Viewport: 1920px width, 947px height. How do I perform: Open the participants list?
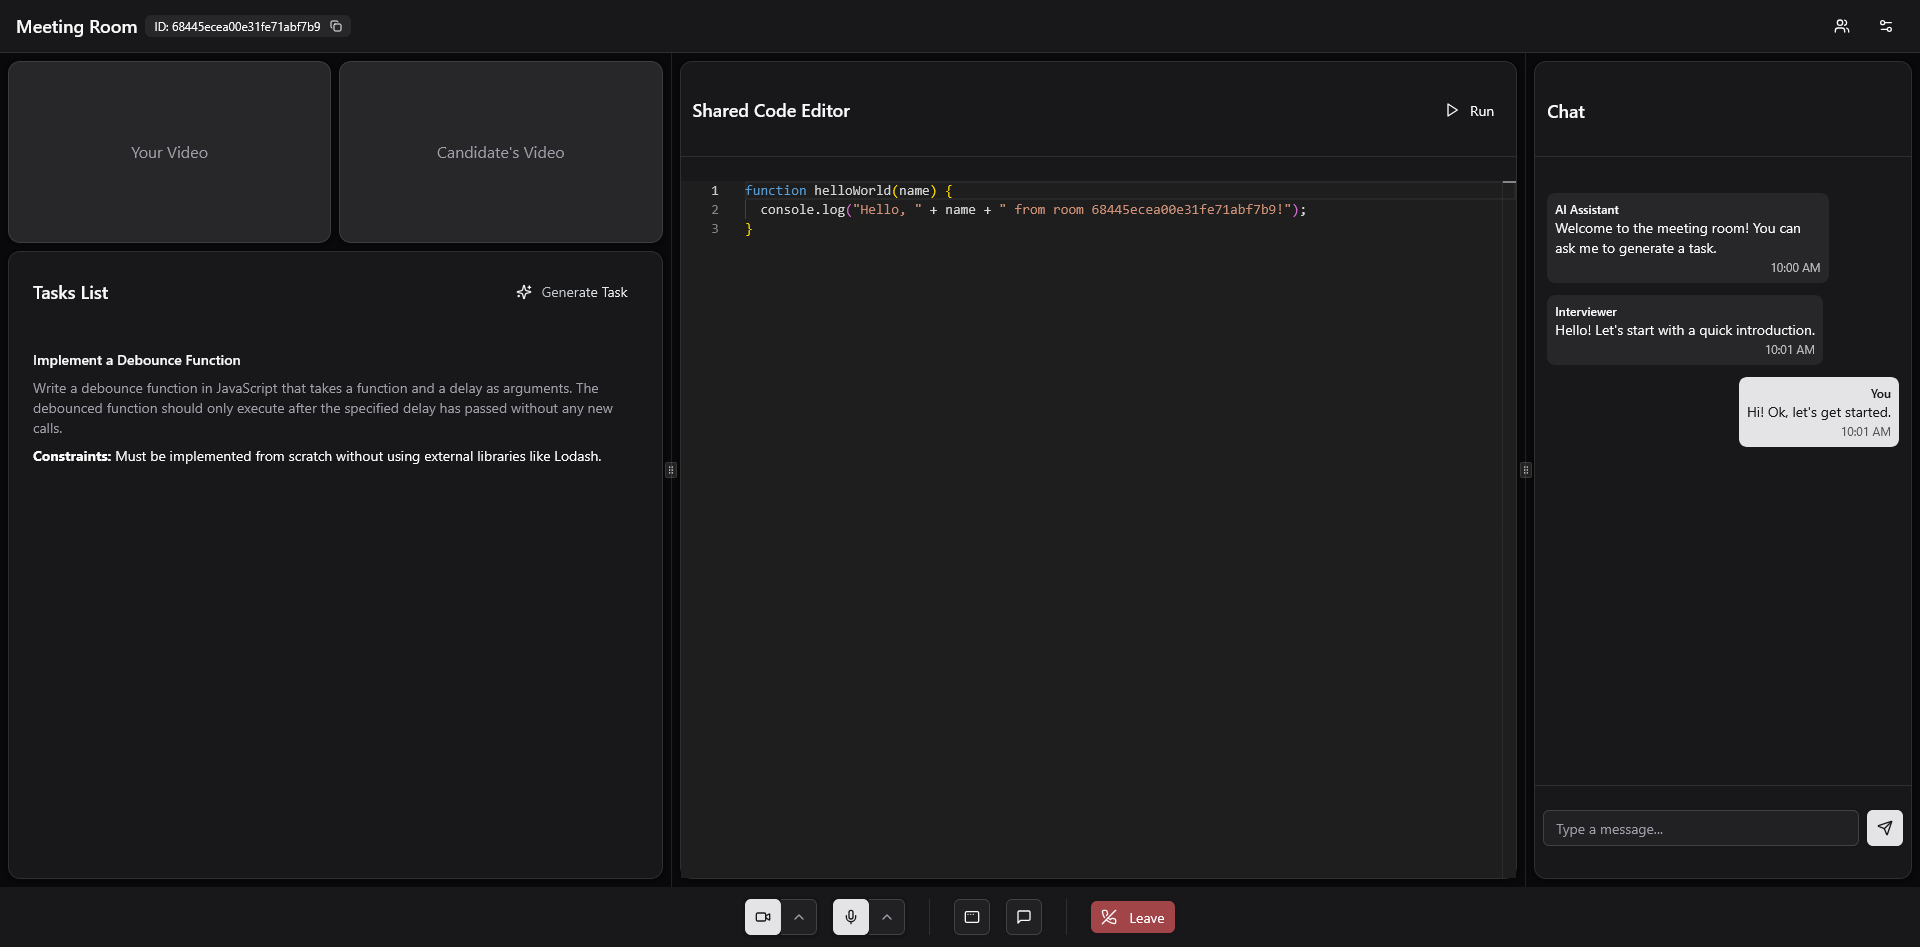tap(1842, 26)
